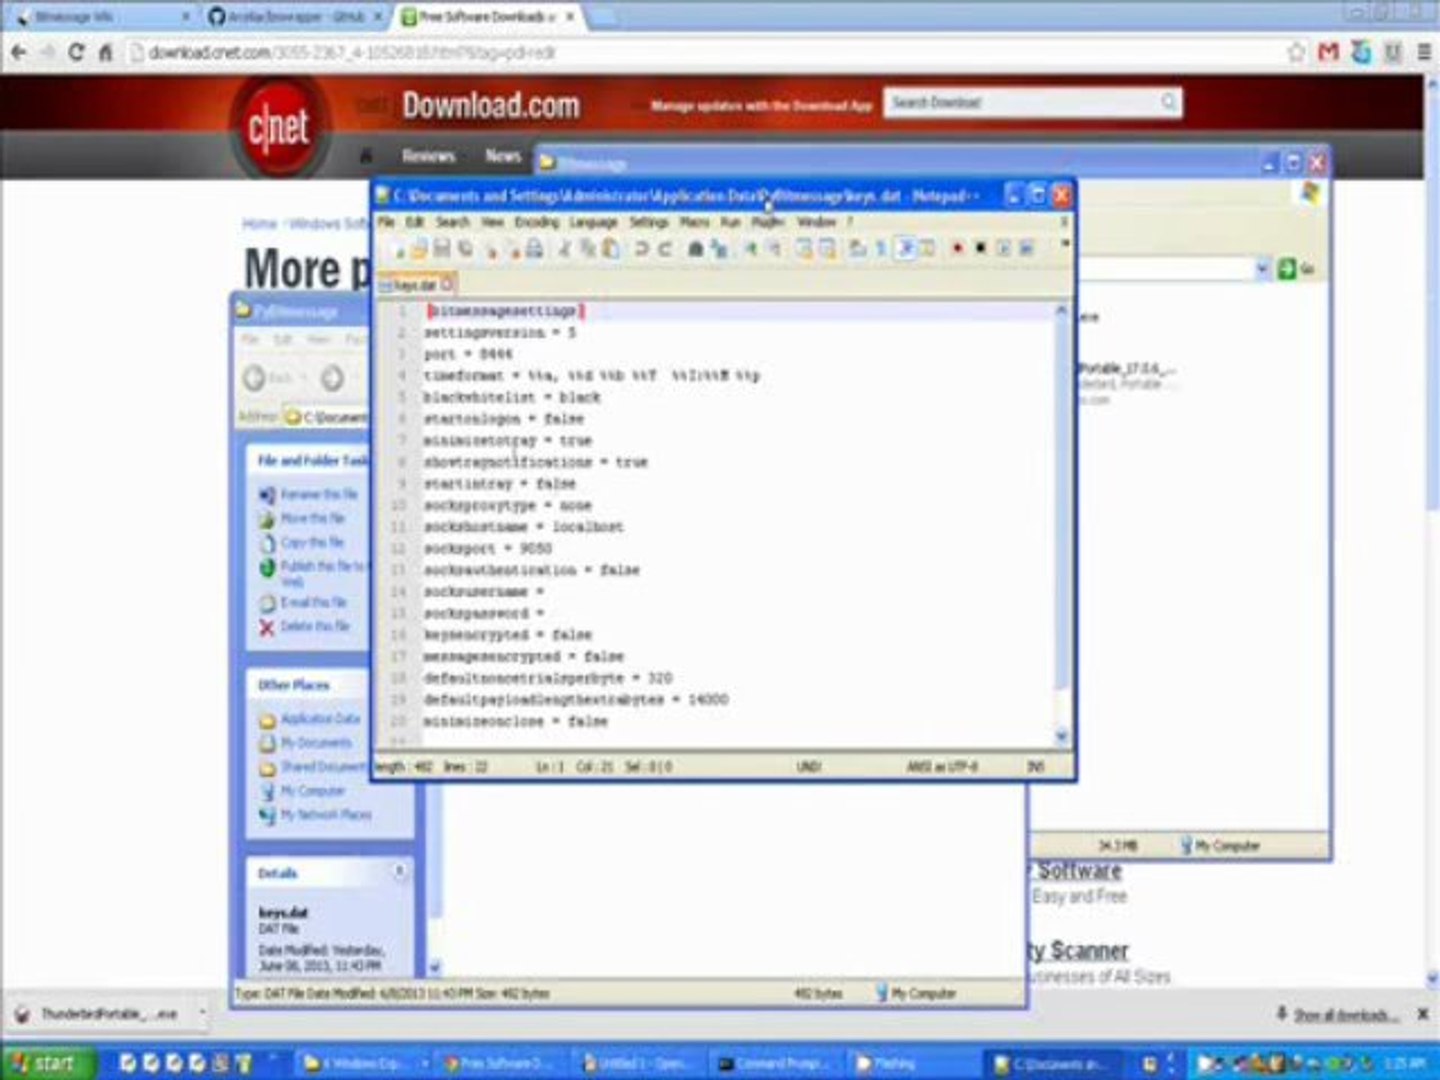Click 'Show all downloads' link
The image size is (1440, 1080).
pyautogui.click(x=1345, y=1015)
